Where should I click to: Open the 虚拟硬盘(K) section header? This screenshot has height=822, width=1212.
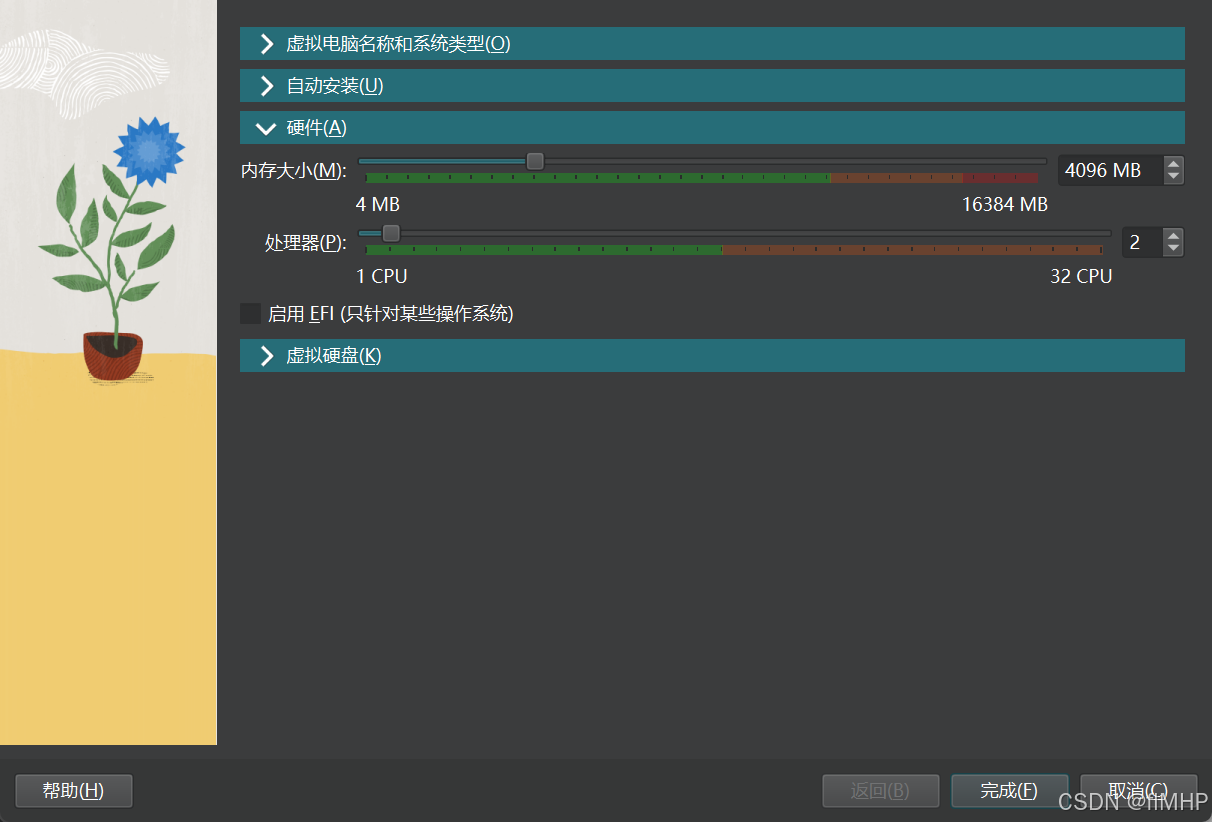click(x=334, y=356)
